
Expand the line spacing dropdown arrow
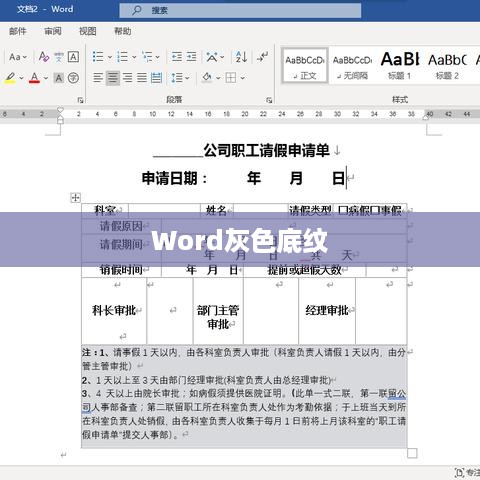187,78
